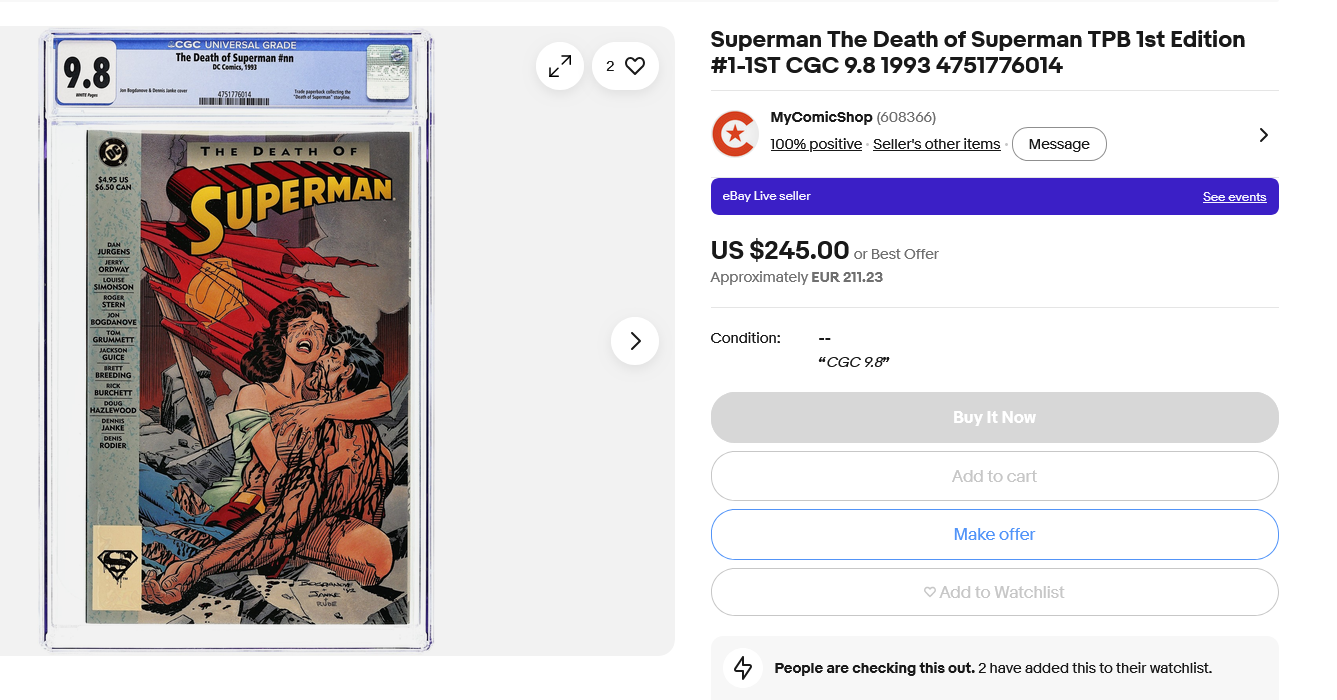Viewport: 1337px width, 700px height.
Task: Click the Buy It Now button
Action: click(x=995, y=417)
